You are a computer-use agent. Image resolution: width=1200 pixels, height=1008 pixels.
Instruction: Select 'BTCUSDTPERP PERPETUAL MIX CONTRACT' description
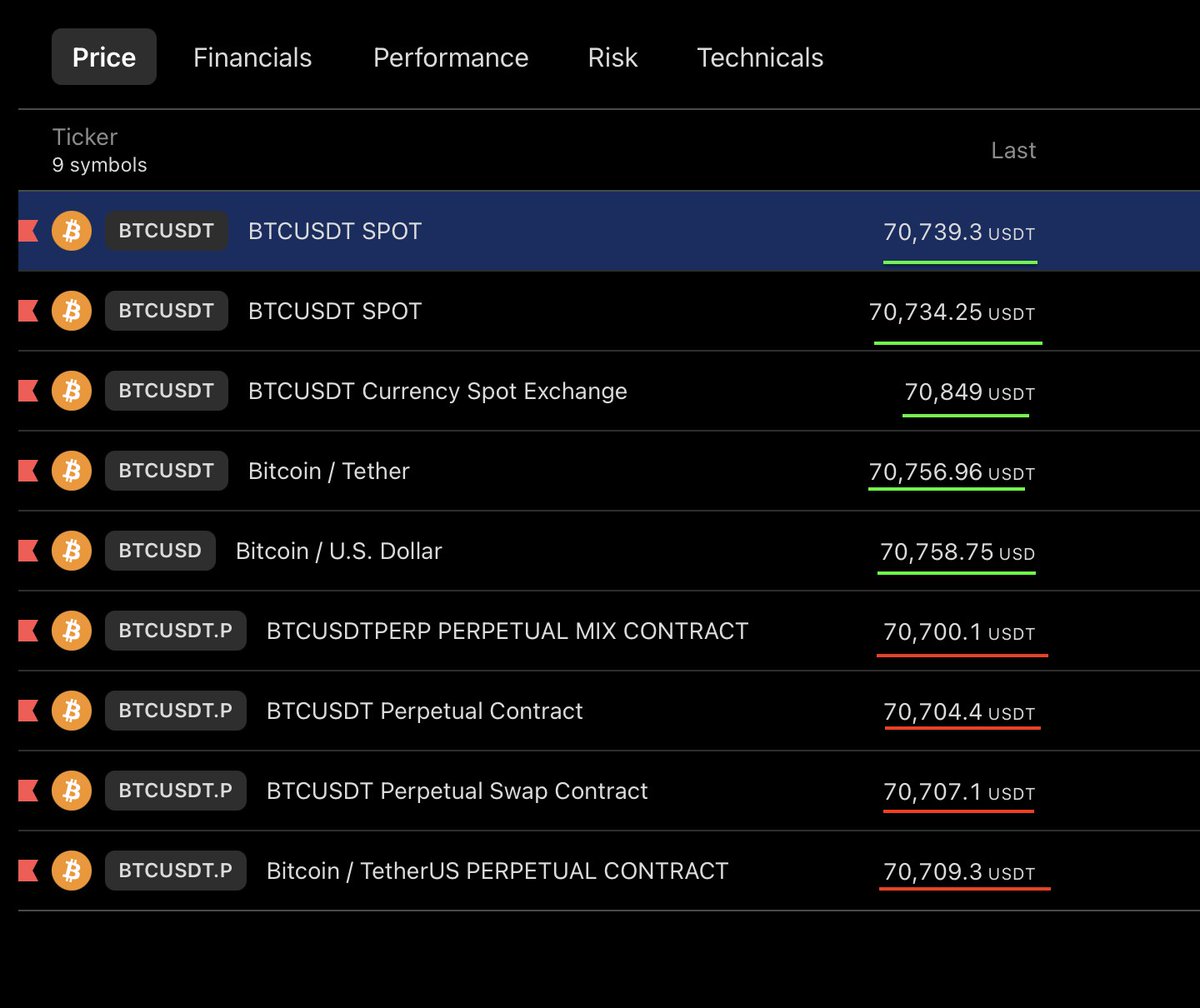click(507, 631)
